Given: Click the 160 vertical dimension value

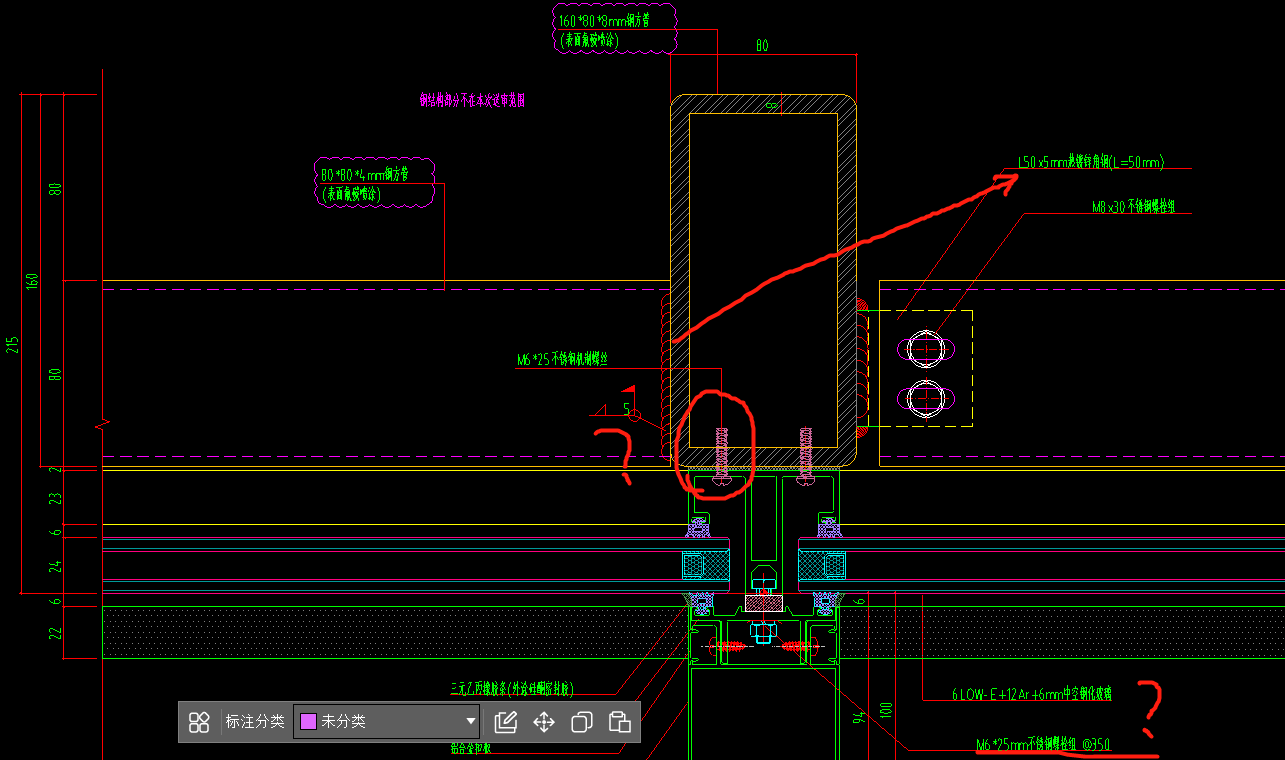Looking at the screenshot, I should coord(32,281).
